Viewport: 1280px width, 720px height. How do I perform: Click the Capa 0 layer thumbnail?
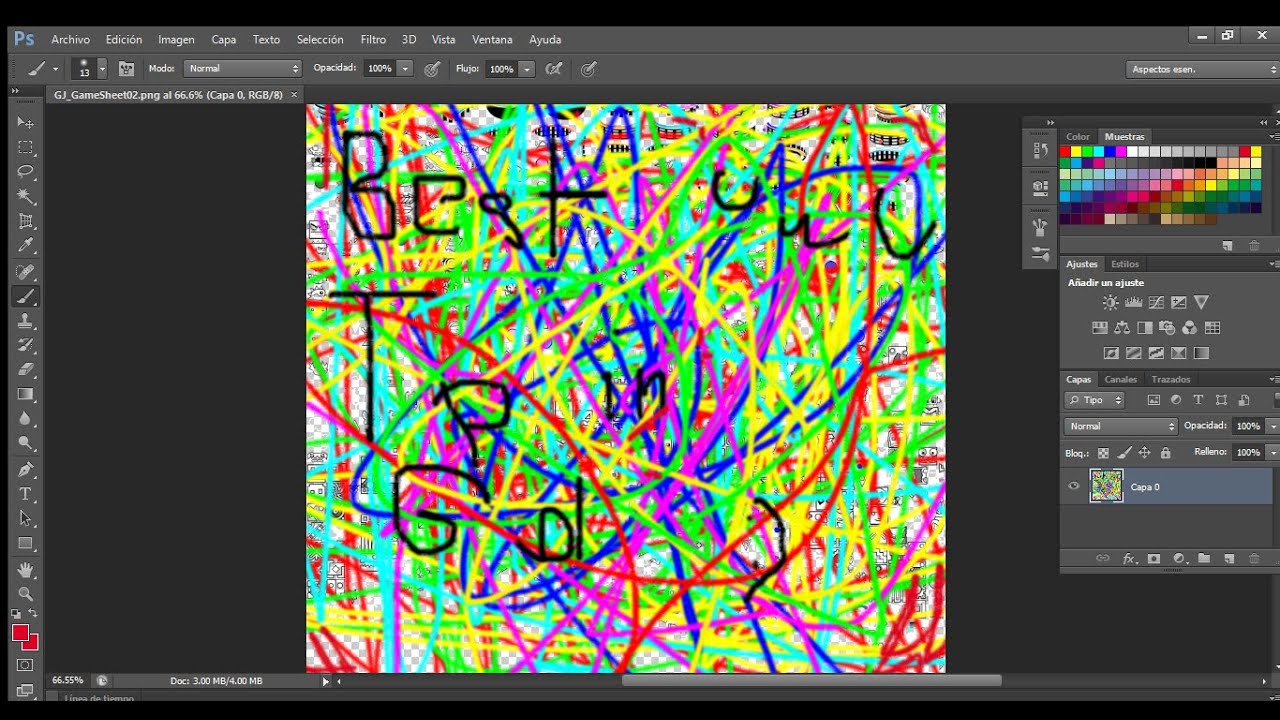tap(1106, 487)
